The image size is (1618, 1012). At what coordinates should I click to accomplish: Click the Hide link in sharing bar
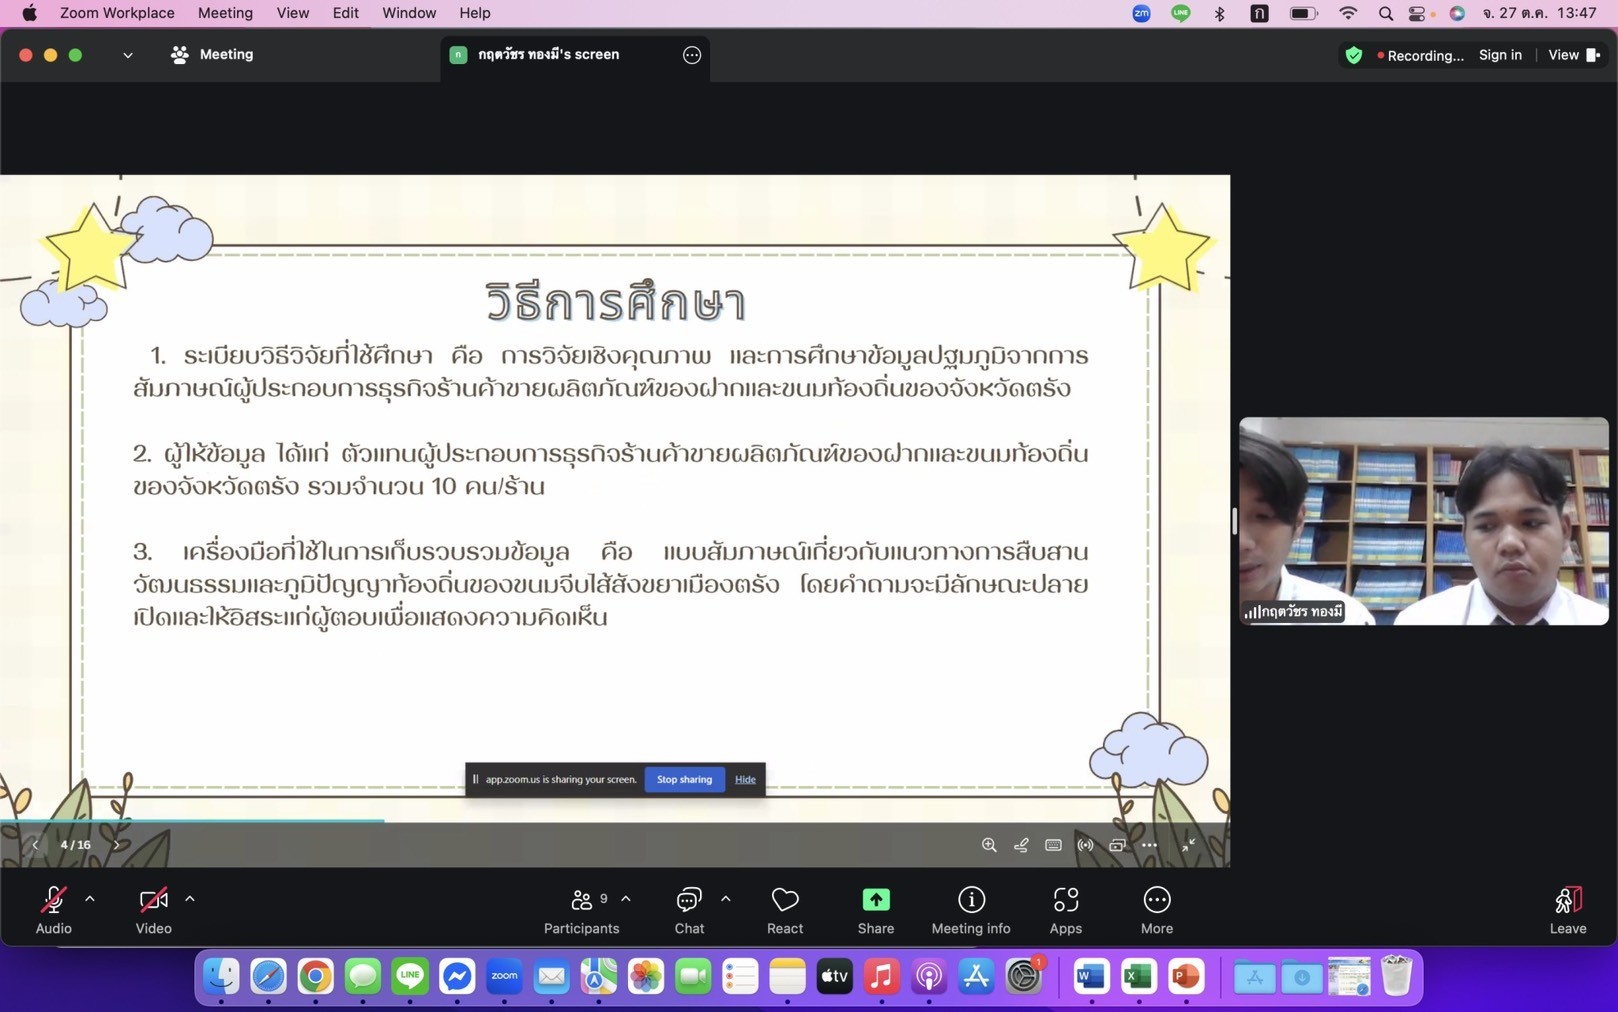[x=745, y=779]
